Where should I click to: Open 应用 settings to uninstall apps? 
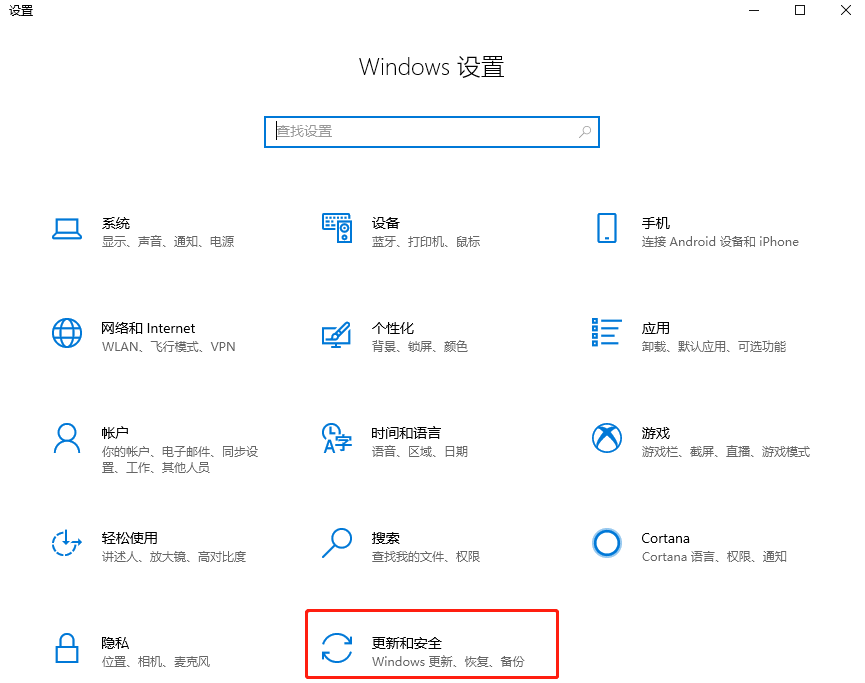(655, 336)
